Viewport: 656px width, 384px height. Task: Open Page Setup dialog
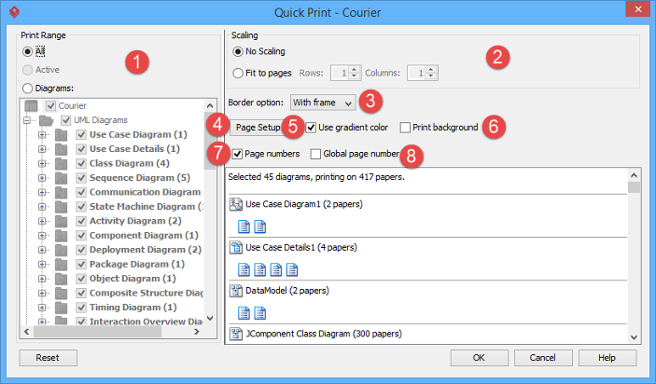[257, 127]
